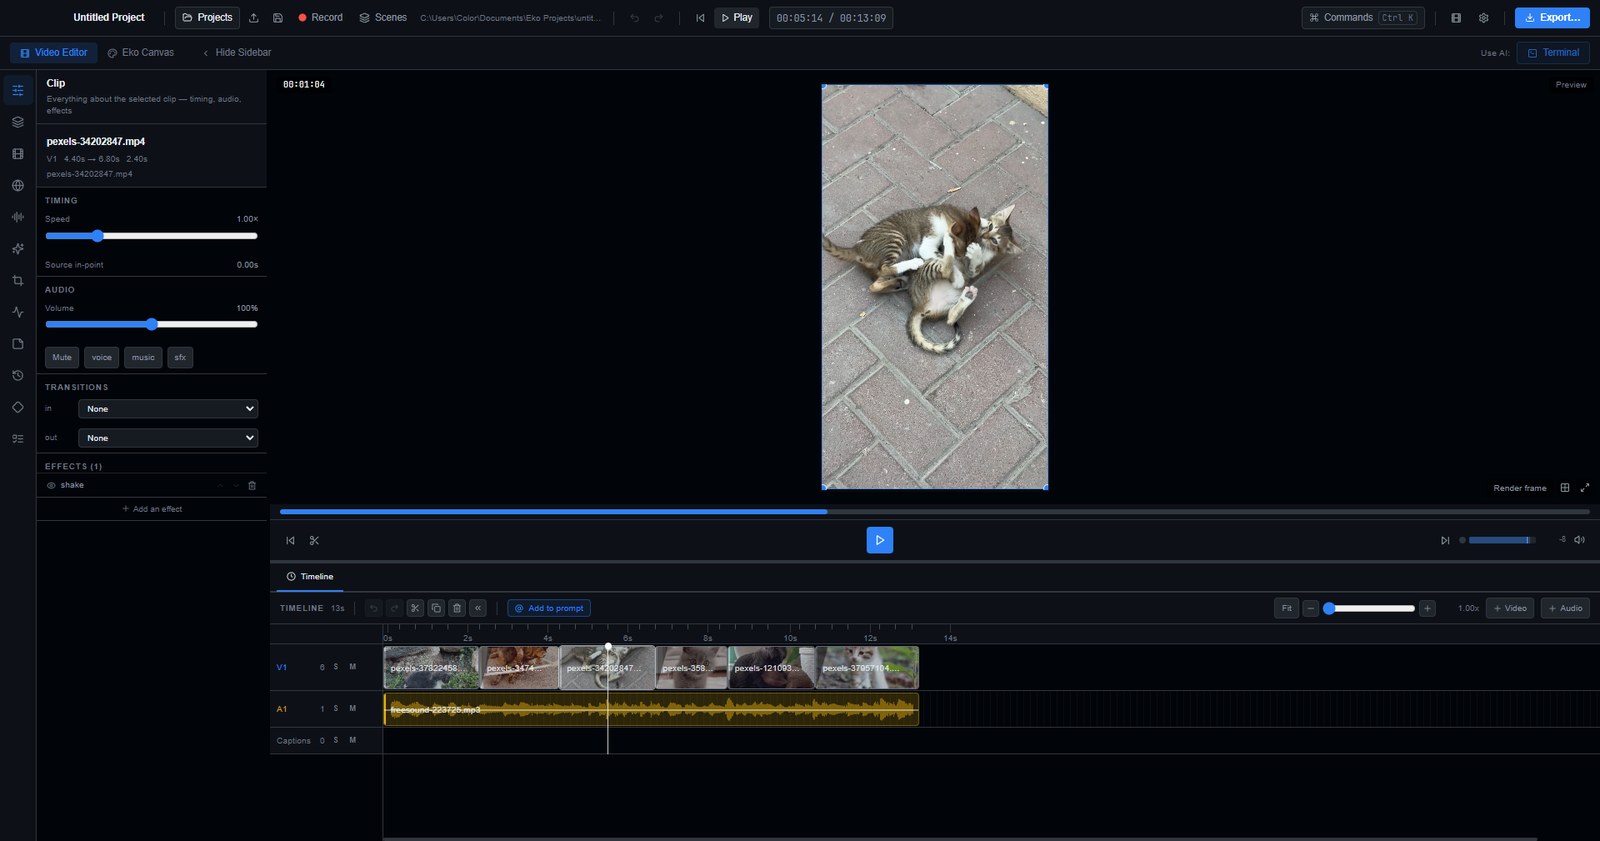
Task: Zoom out timeline with minus button
Action: (x=1311, y=608)
